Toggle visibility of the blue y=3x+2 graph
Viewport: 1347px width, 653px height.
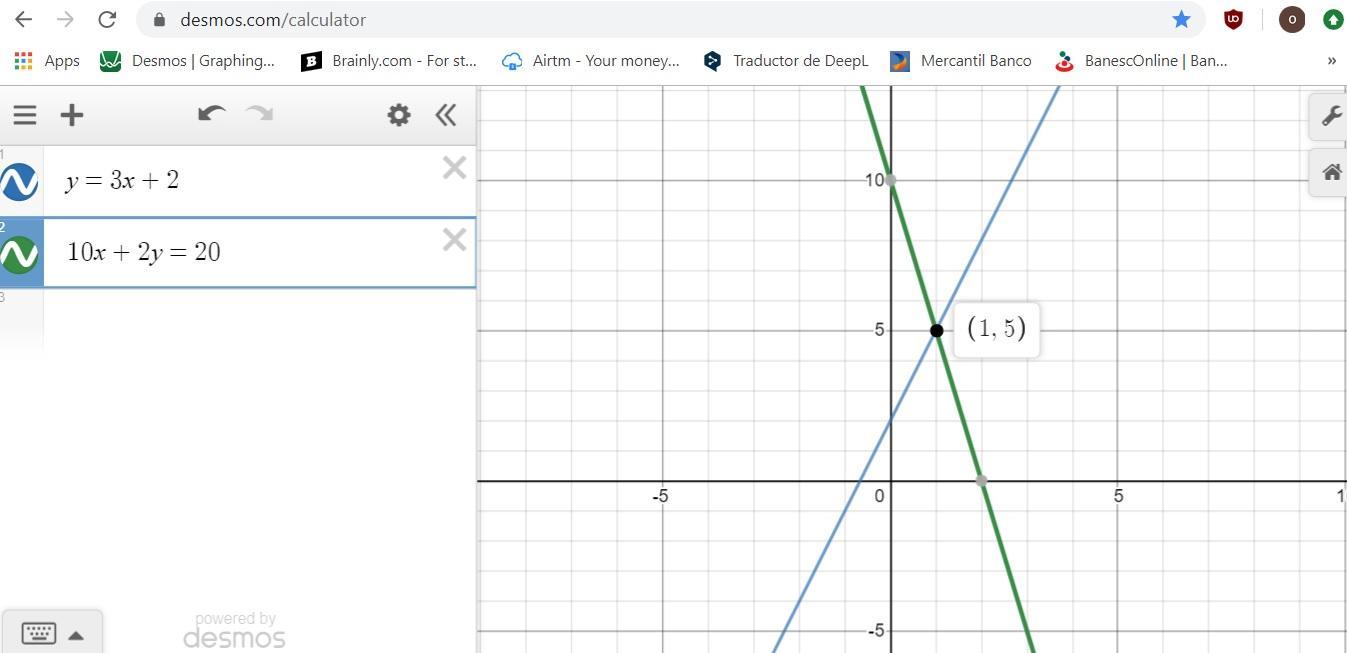[x=19, y=182]
